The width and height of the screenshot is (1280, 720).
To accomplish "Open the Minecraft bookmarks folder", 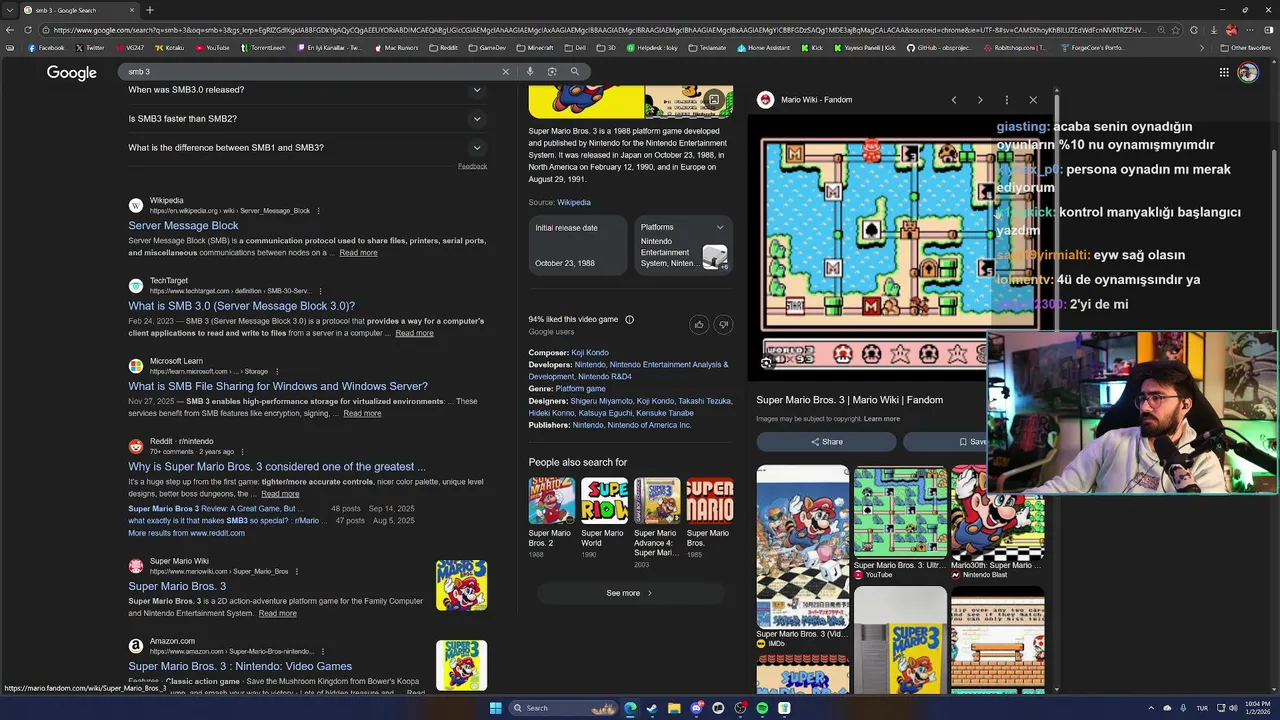I will pos(535,48).
